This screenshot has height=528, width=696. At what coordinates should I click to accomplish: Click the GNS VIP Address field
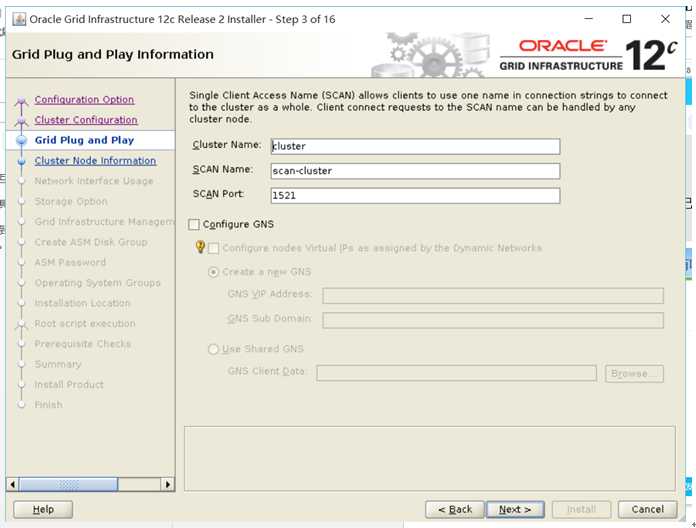pos(493,296)
